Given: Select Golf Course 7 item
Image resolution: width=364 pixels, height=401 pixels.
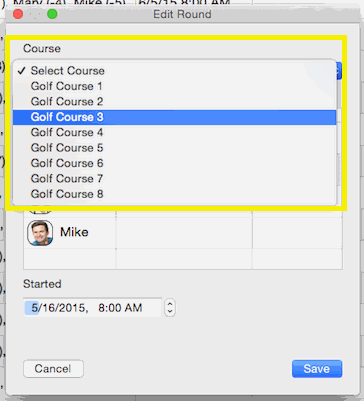Looking at the screenshot, I should (174, 179).
